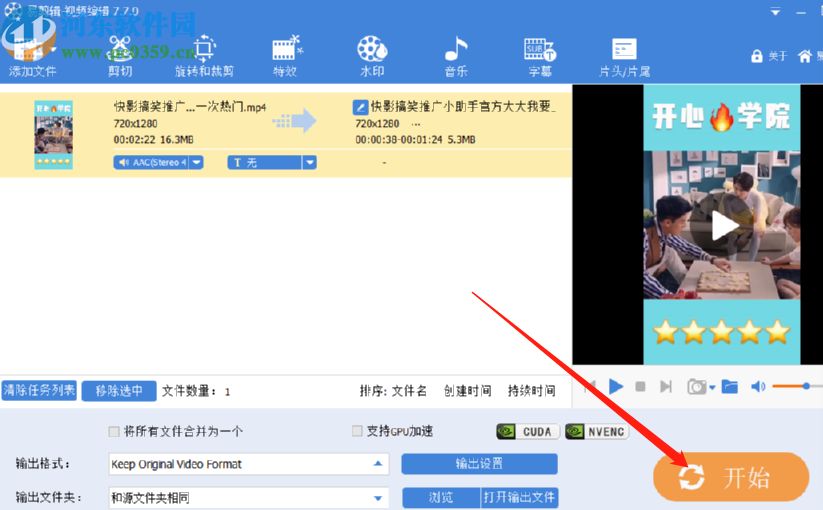Click the ellipsis next to output 720x1280
Viewport: 823px width, 510px height.
click(416, 124)
